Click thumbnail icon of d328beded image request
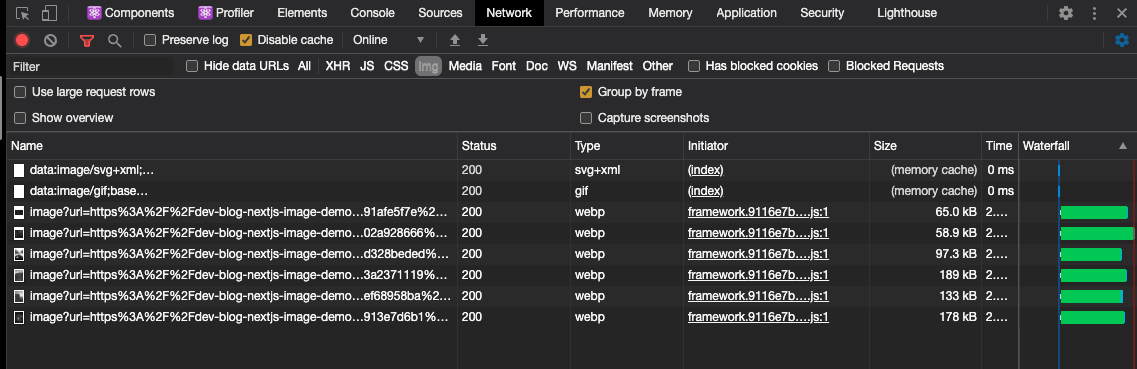This screenshot has width=1137, height=369. pos(20,254)
